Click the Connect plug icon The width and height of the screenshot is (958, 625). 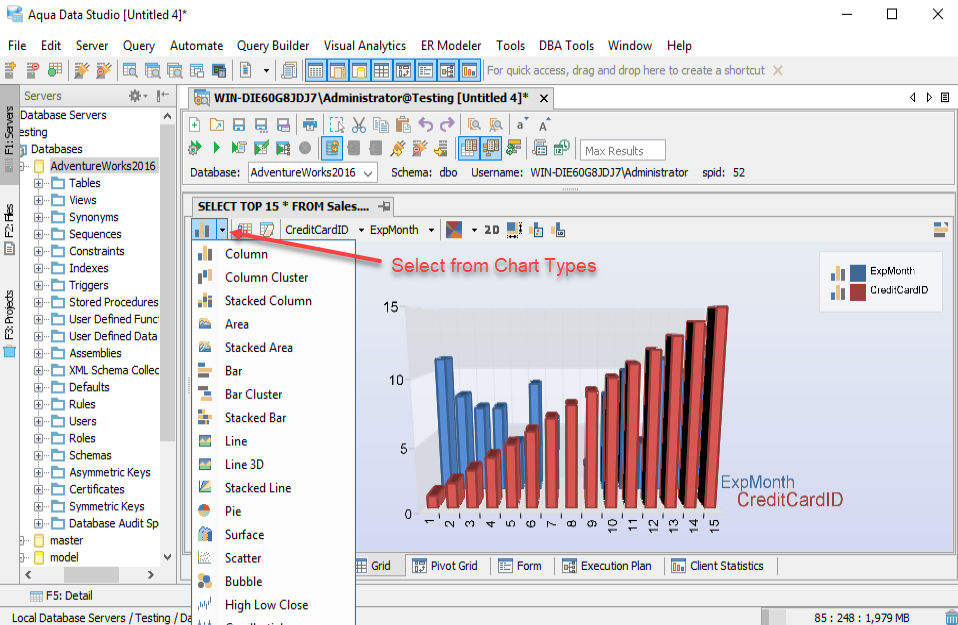398,147
